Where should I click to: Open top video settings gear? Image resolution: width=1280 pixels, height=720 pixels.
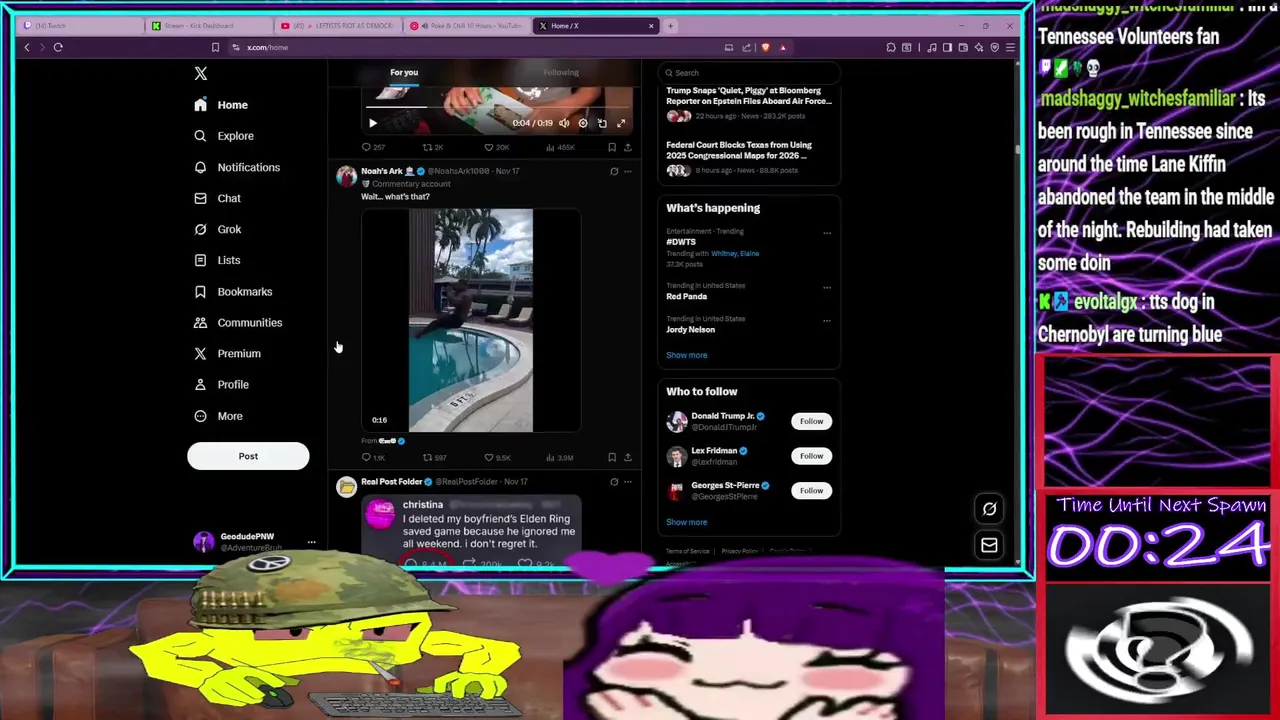tap(583, 123)
